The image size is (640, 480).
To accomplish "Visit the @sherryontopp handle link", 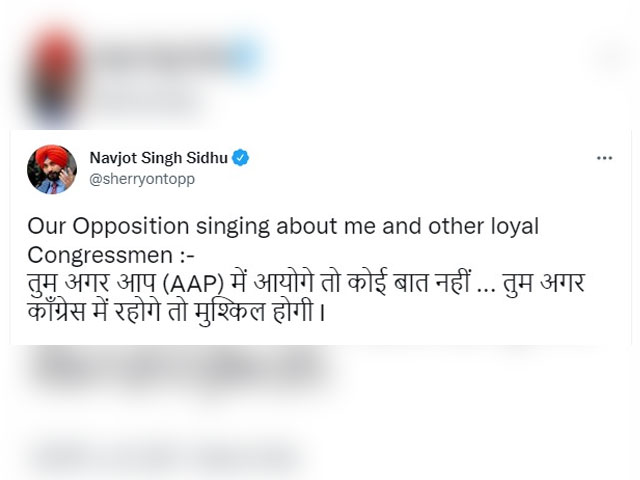I will 141,178.
